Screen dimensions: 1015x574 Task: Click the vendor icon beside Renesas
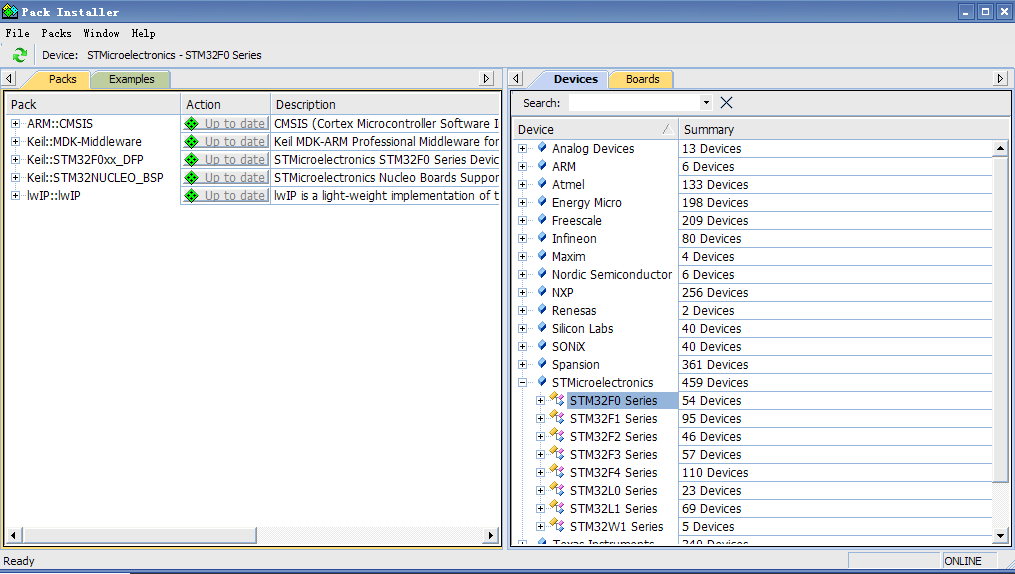point(542,310)
